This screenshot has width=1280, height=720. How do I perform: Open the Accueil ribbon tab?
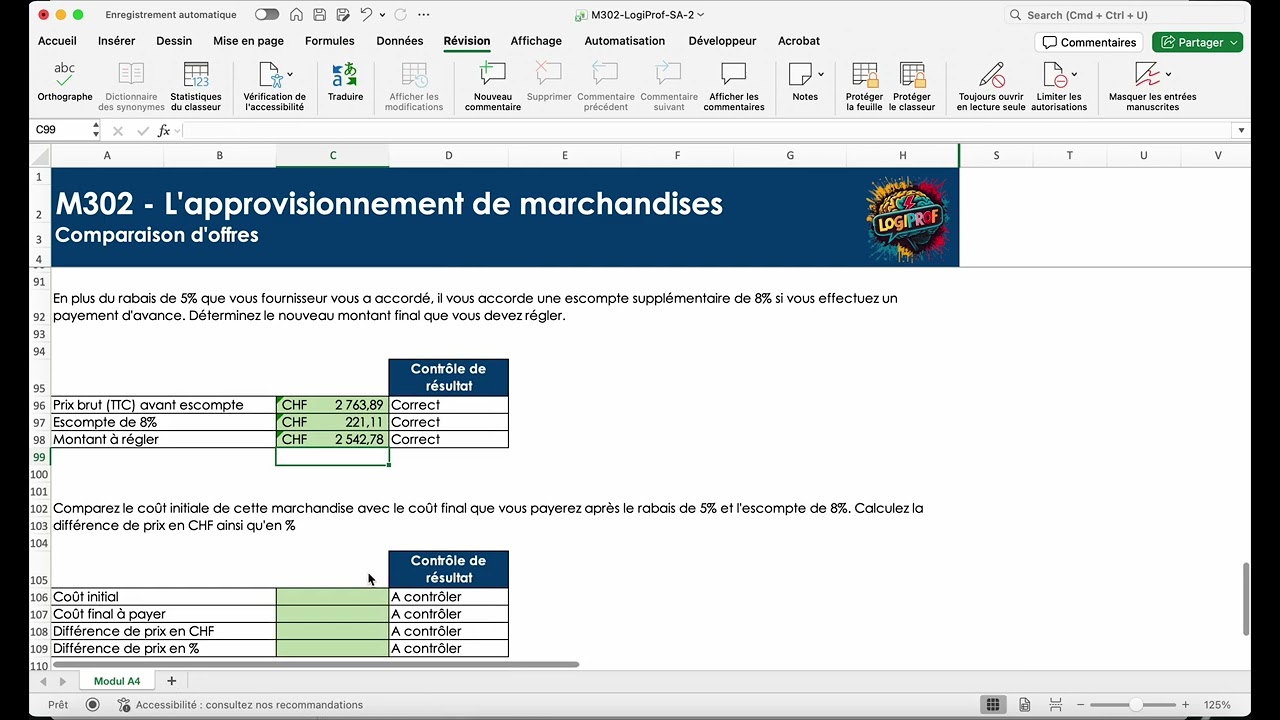click(x=57, y=41)
